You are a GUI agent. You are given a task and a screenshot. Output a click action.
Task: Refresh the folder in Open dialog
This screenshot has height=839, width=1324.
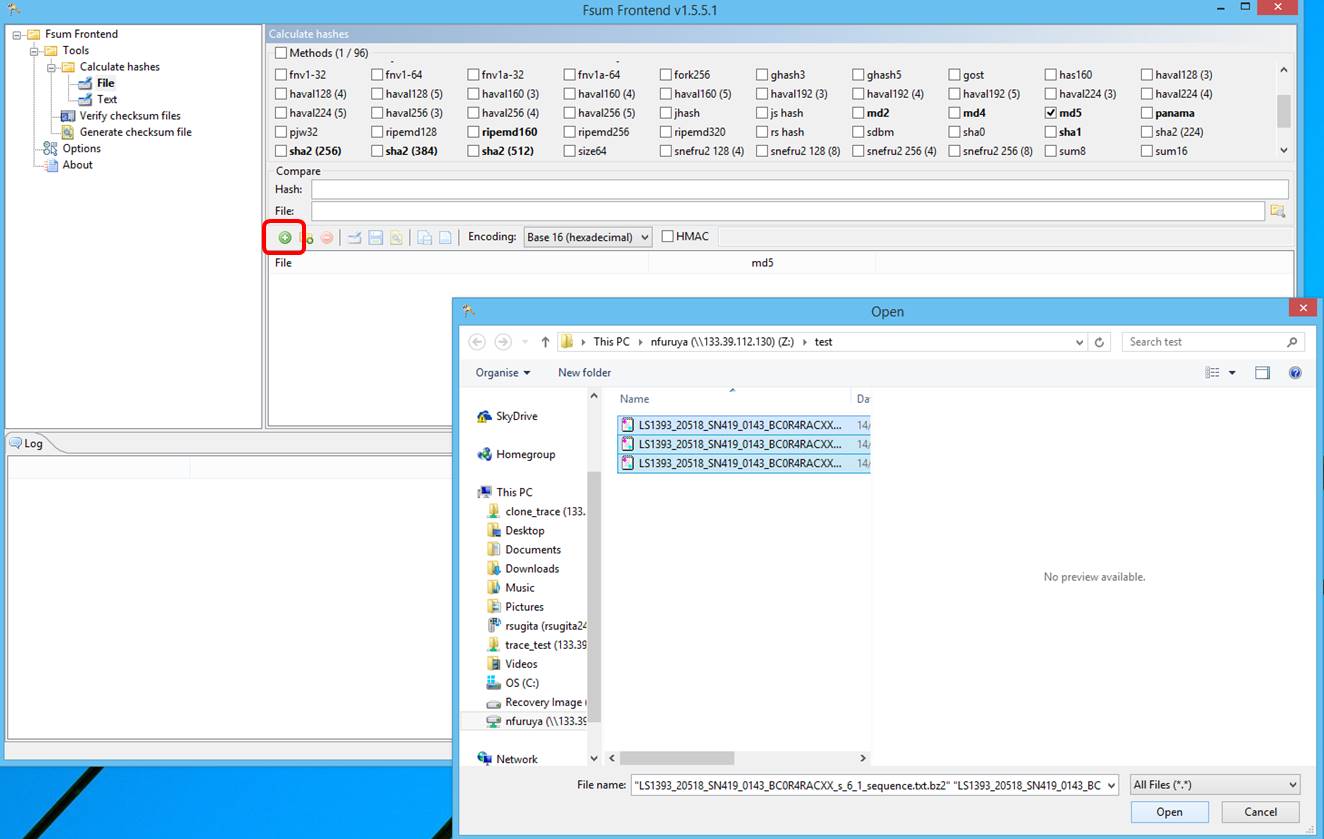click(x=1100, y=342)
